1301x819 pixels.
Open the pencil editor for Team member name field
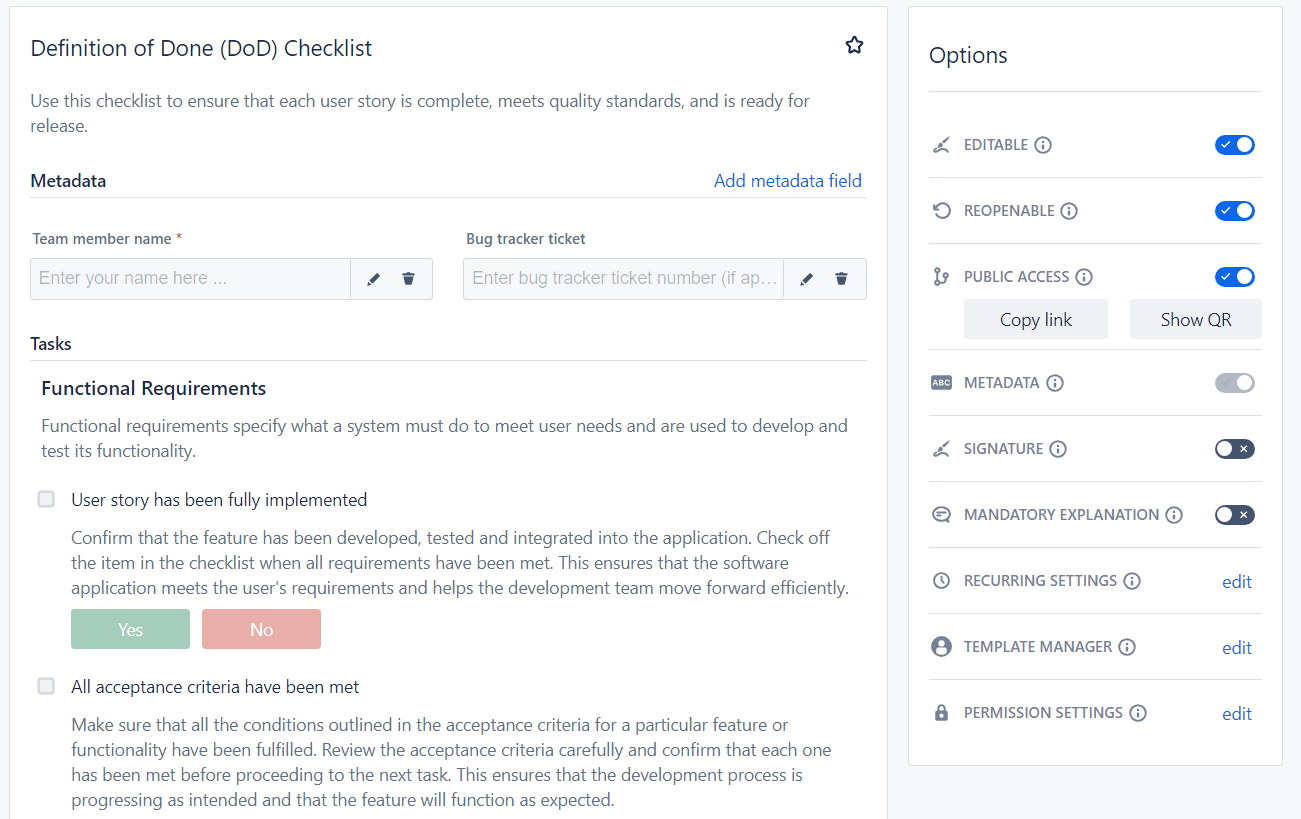pyautogui.click(x=373, y=279)
